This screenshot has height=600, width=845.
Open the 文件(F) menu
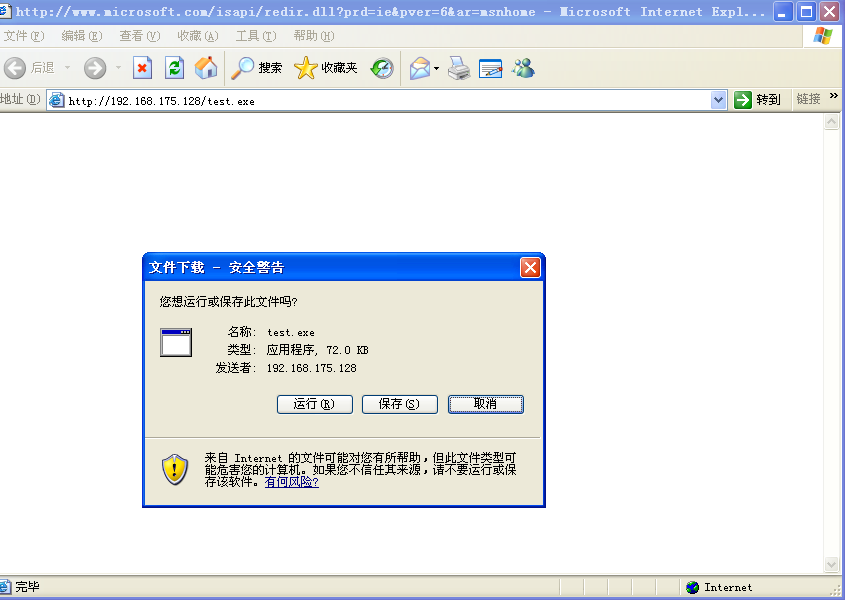(24, 36)
